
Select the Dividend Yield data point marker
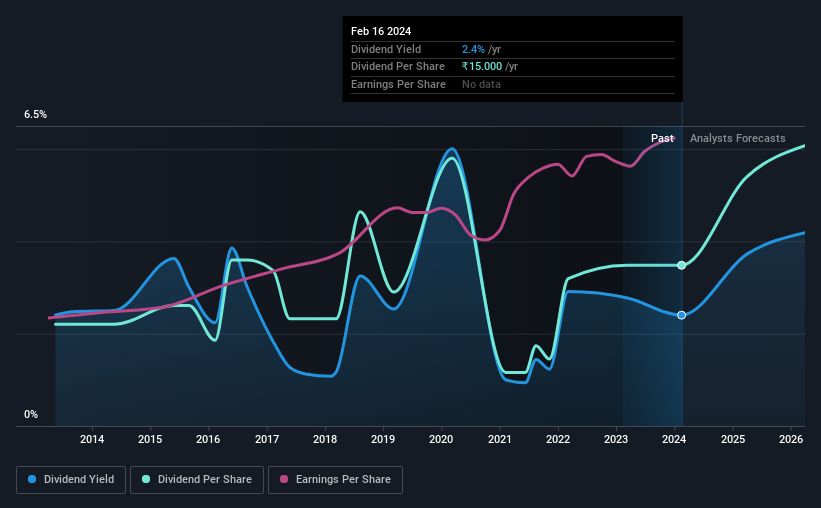tap(681, 315)
